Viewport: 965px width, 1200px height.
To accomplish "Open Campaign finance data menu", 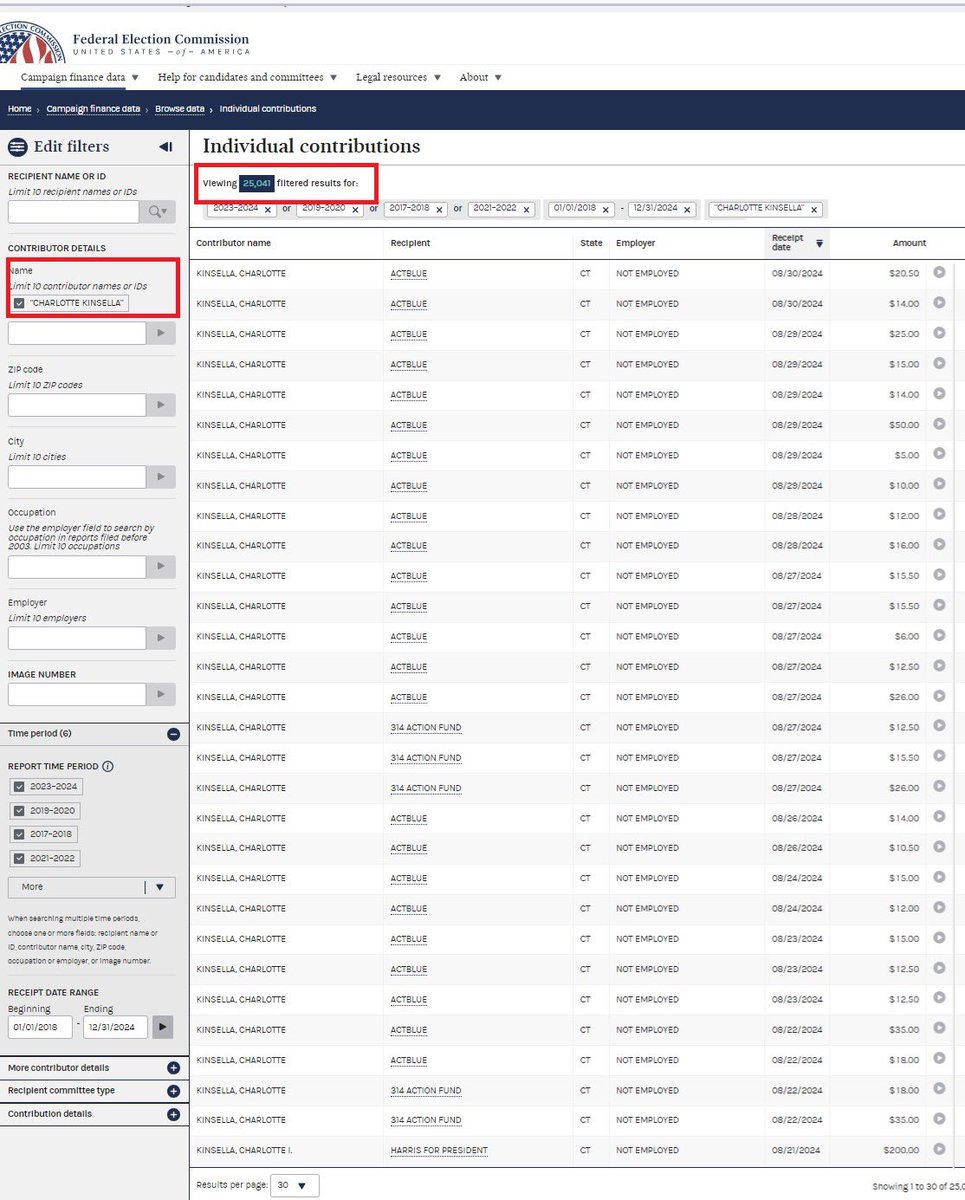I will pyautogui.click(x=80, y=77).
